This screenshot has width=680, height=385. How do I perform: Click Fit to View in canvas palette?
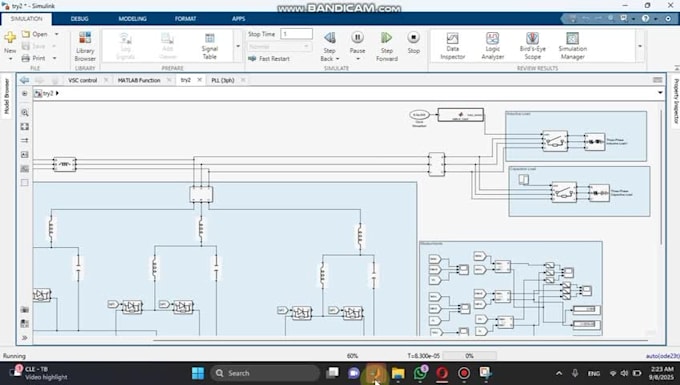pyautogui.click(x=25, y=127)
